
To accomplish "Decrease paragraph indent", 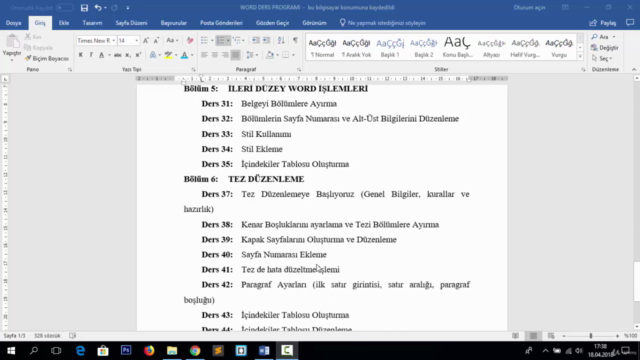I will (256, 40).
